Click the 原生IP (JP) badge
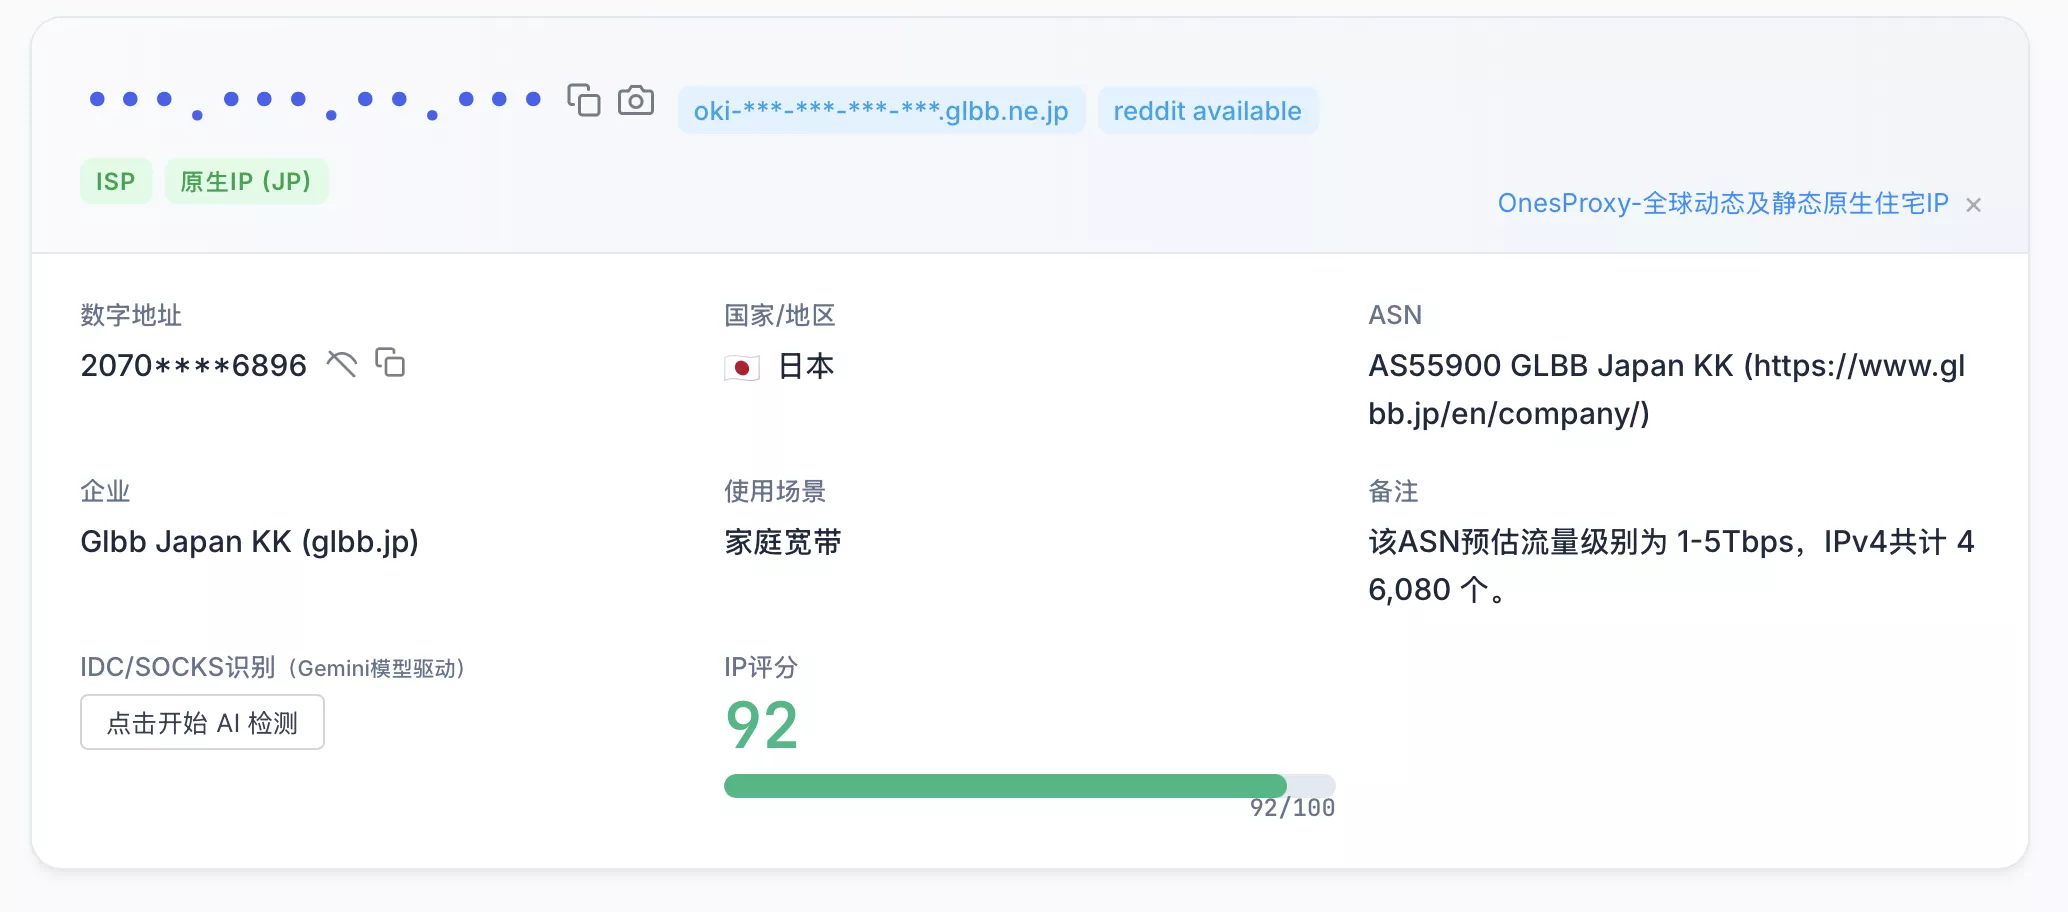 [246, 182]
